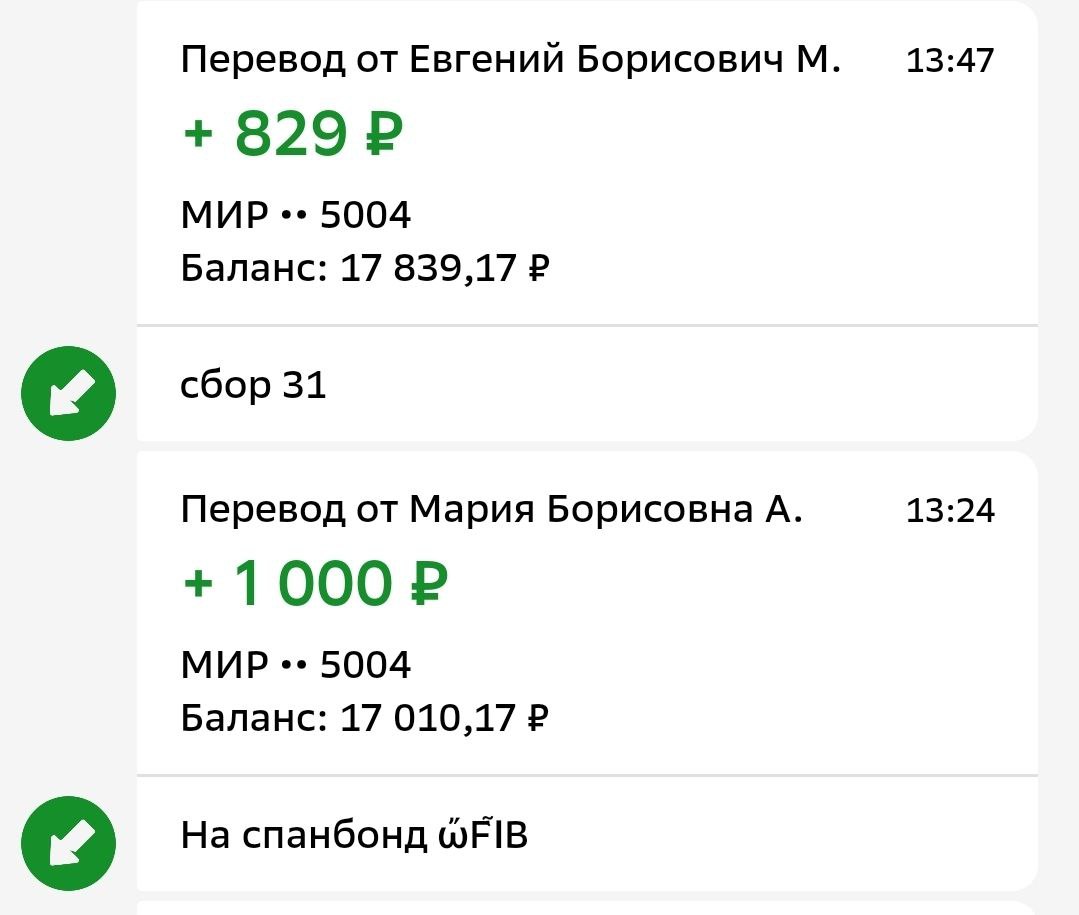Tap balance line showing 17 010,17 ₽
The image size is (1079, 915).
point(365,718)
